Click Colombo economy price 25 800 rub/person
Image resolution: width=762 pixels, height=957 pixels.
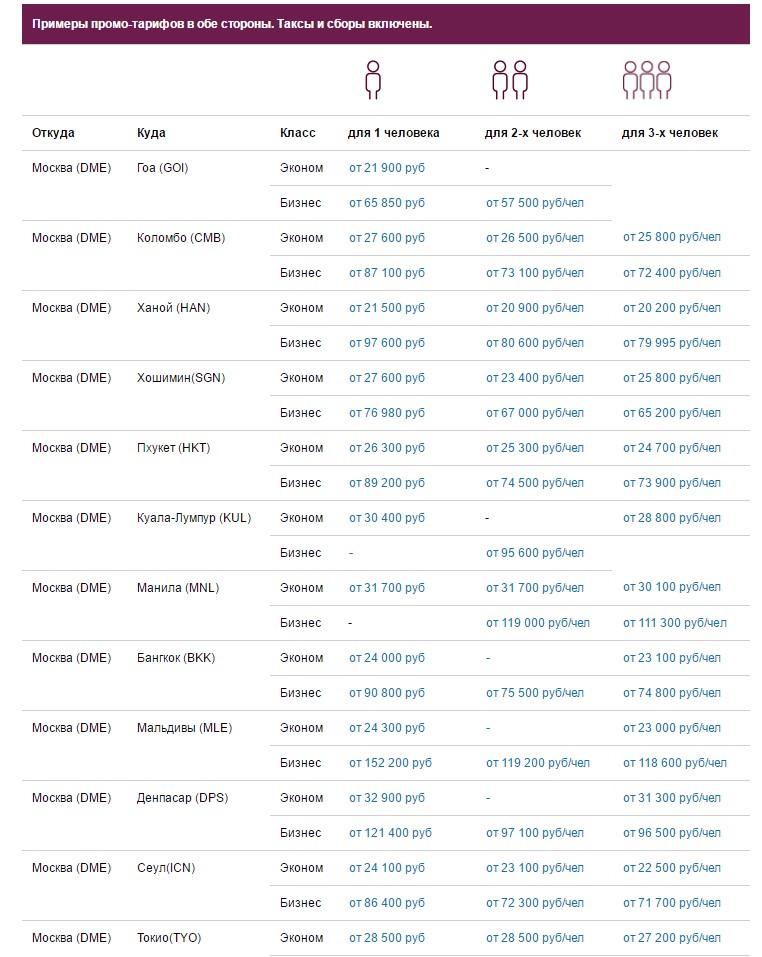[671, 238]
